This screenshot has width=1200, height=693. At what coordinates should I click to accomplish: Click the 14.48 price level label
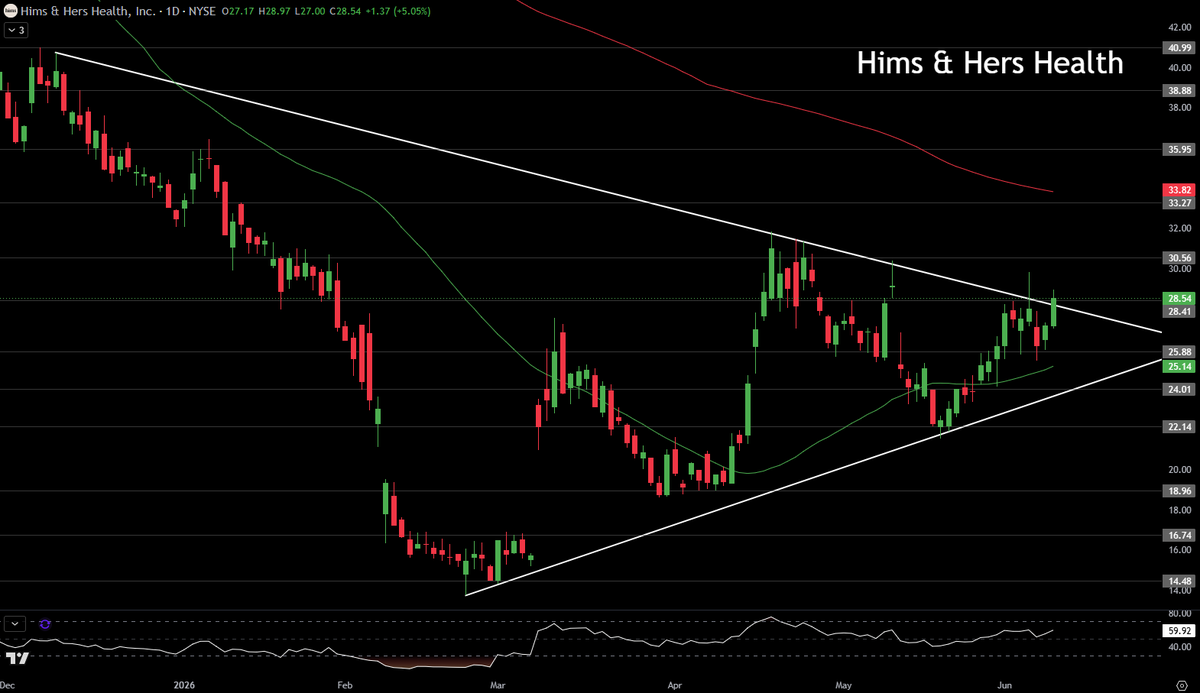point(1178,581)
